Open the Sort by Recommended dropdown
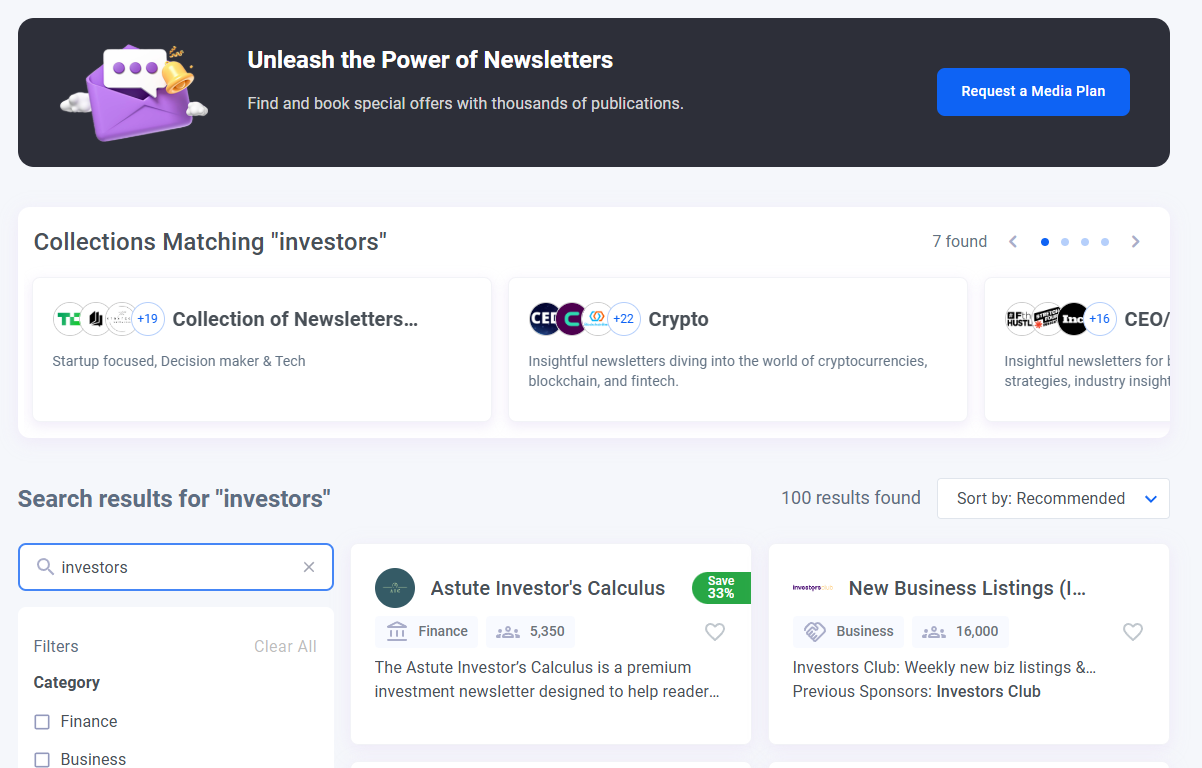 pyautogui.click(x=1053, y=498)
